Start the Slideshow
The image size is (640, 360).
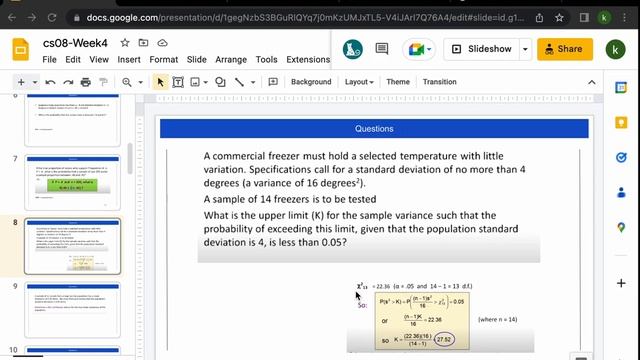(x=482, y=49)
